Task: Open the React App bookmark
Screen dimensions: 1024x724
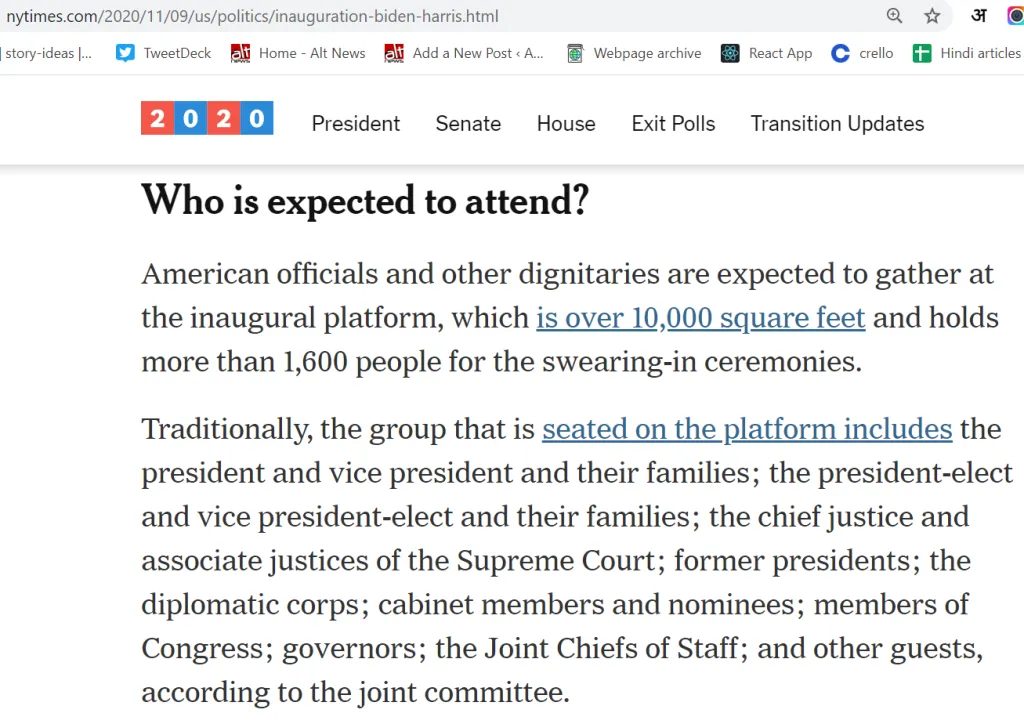Action: click(x=767, y=53)
